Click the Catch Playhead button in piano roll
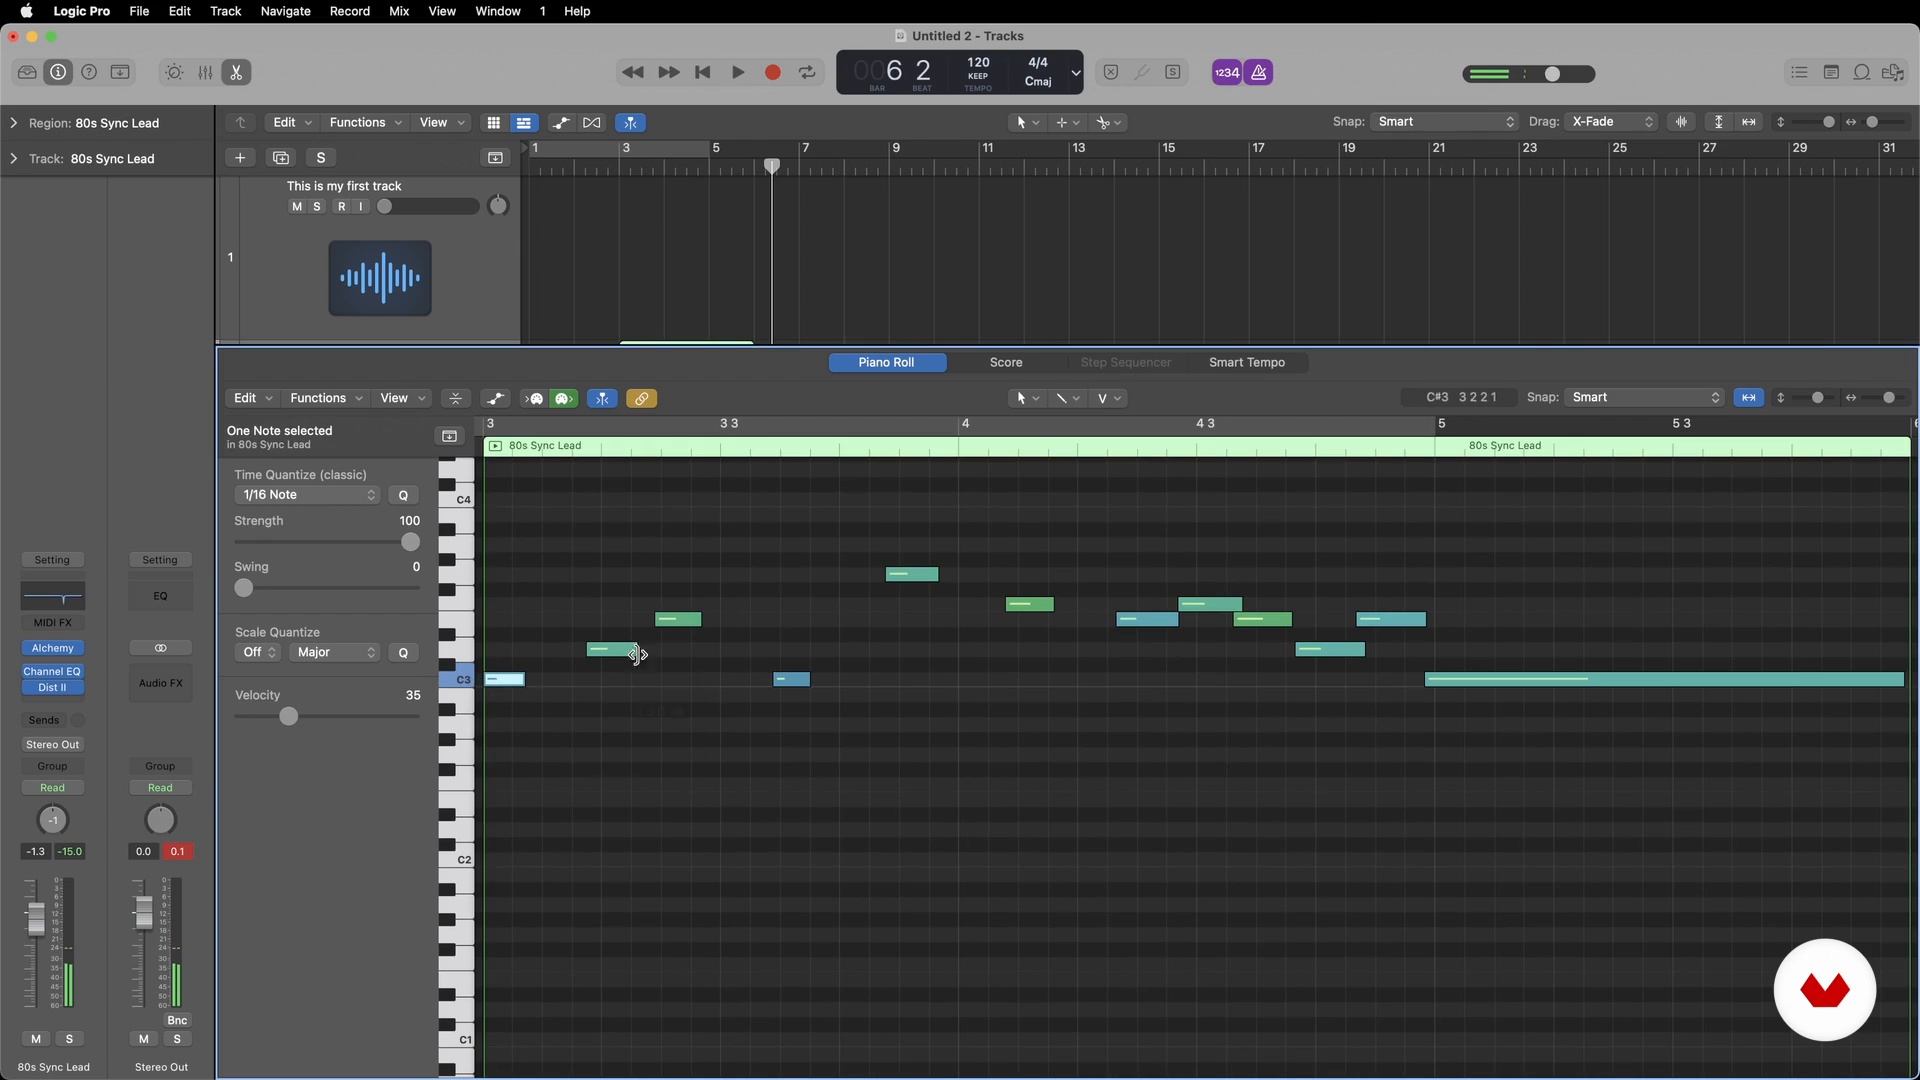This screenshot has width=1920, height=1080. [x=602, y=398]
